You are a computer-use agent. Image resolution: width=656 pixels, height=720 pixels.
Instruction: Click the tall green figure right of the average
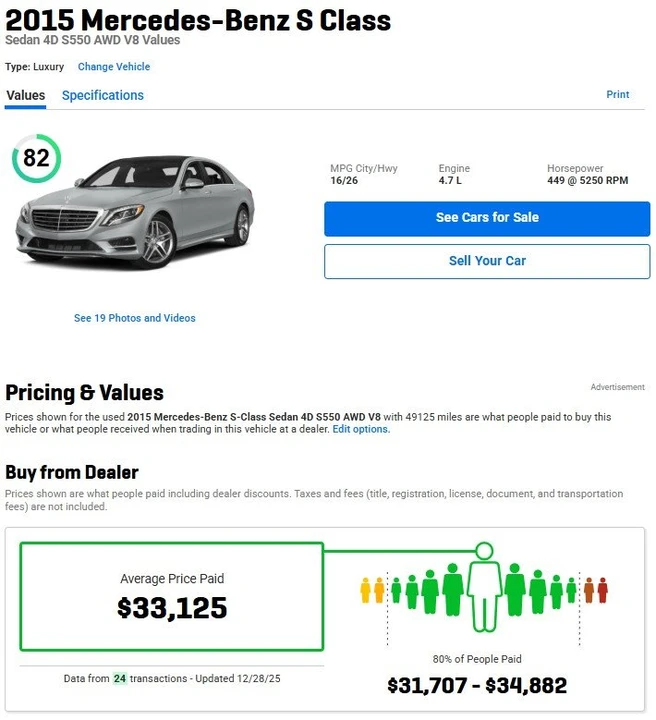click(x=515, y=590)
